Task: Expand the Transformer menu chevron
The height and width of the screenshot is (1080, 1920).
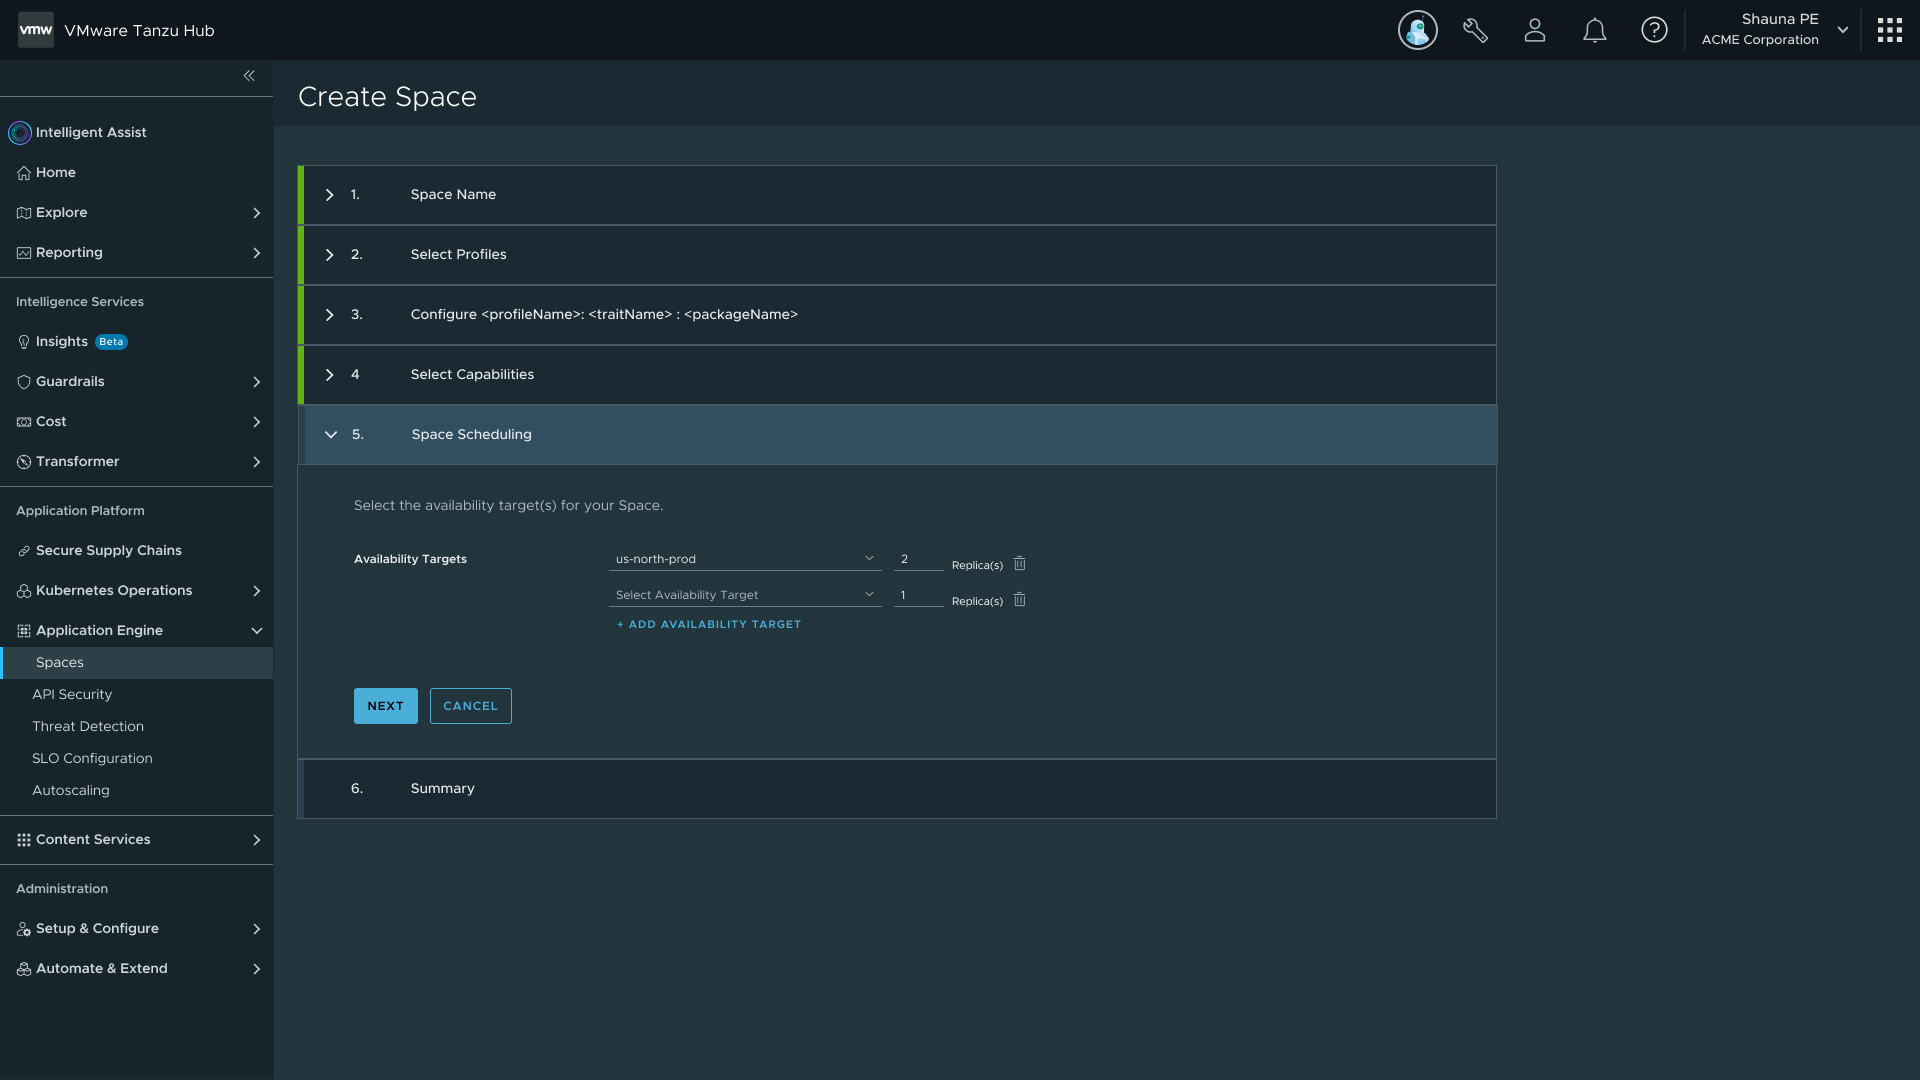Action: click(257, 462)
